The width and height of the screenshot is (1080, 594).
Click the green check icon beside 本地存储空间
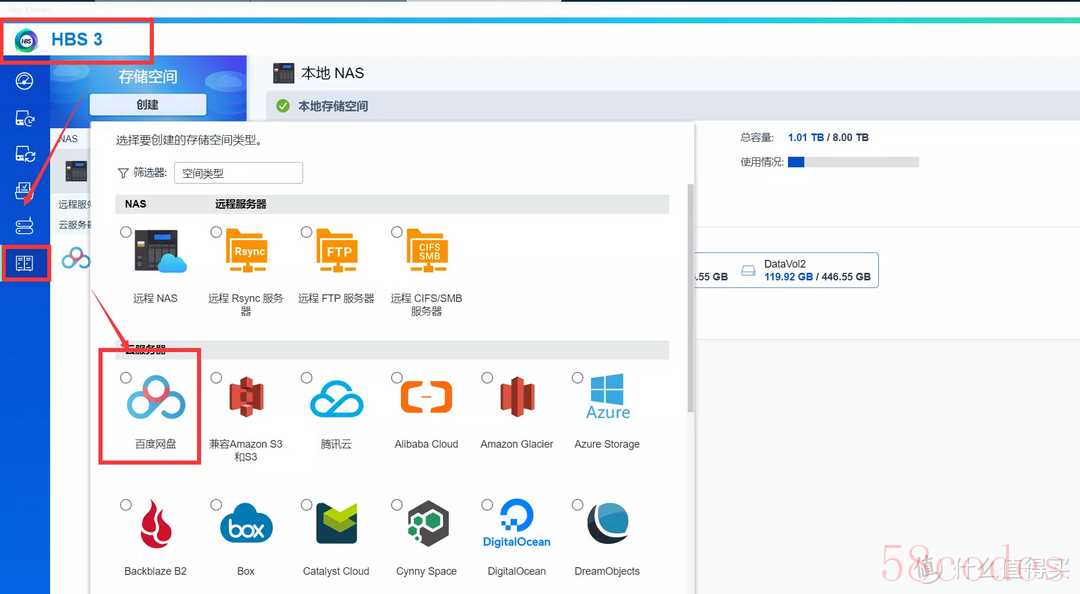coord(282,106)
